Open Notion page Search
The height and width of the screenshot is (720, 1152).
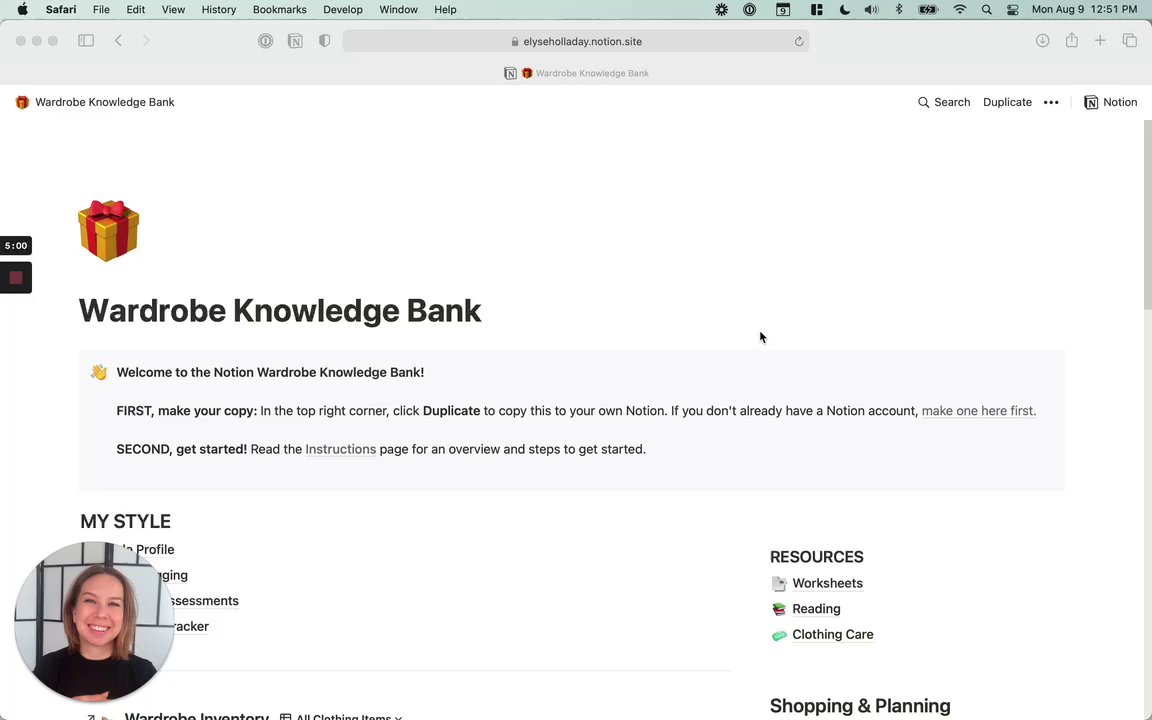944,102
